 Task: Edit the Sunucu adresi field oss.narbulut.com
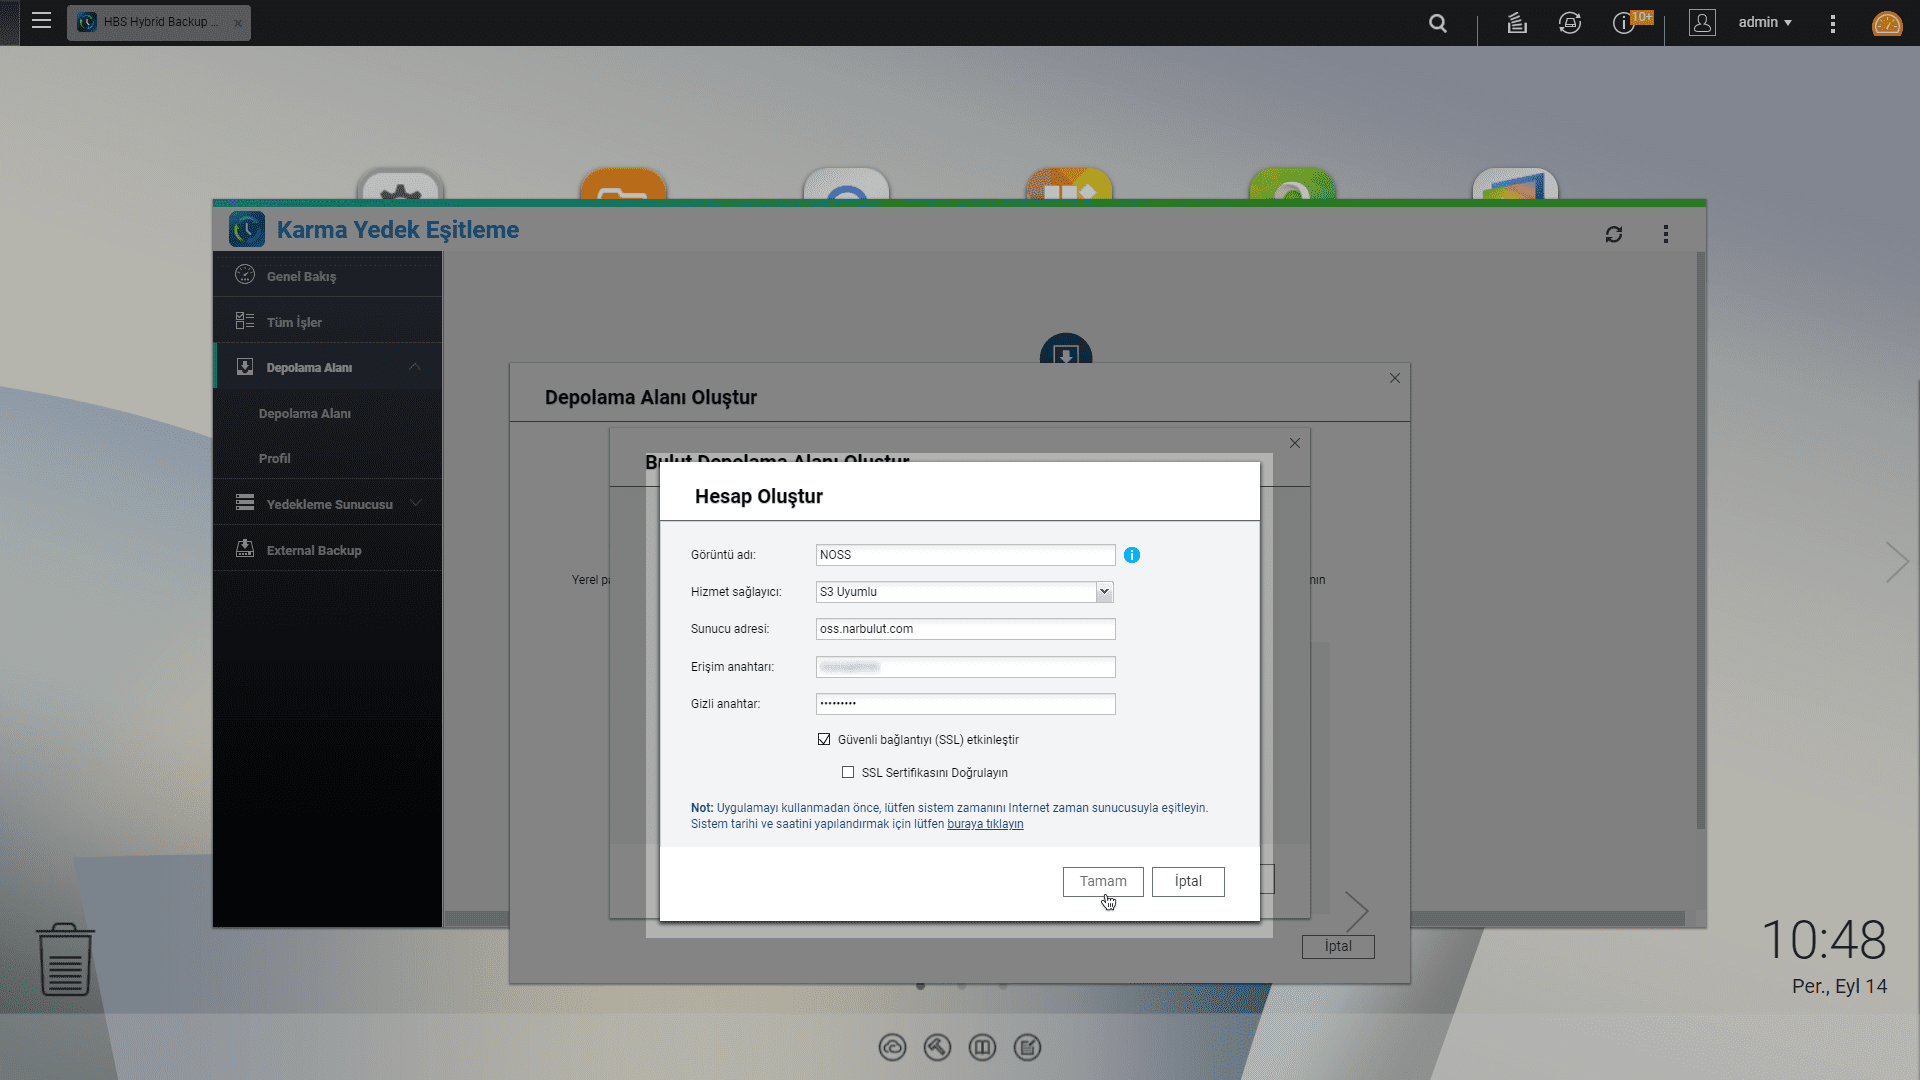click(x=964, y=629)
